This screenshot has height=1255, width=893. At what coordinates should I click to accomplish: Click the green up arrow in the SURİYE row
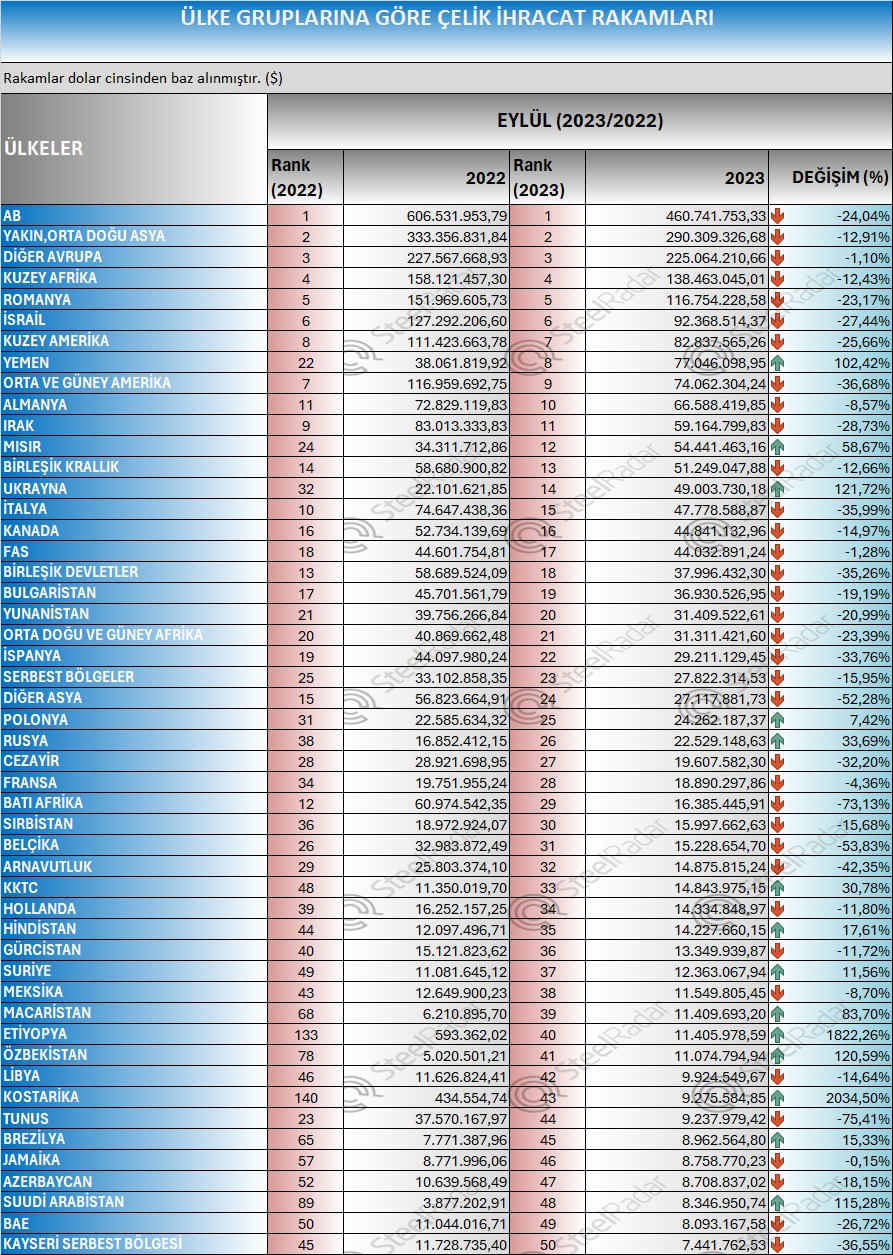tap(778, 971)
